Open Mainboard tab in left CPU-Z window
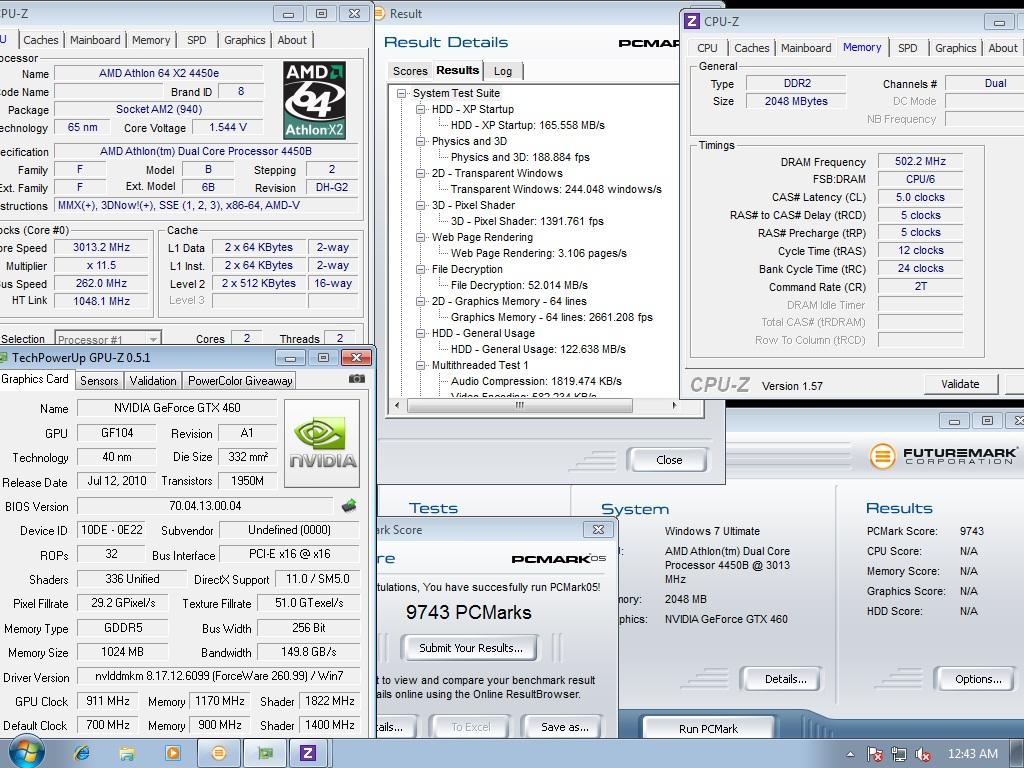 pos(95,40)
